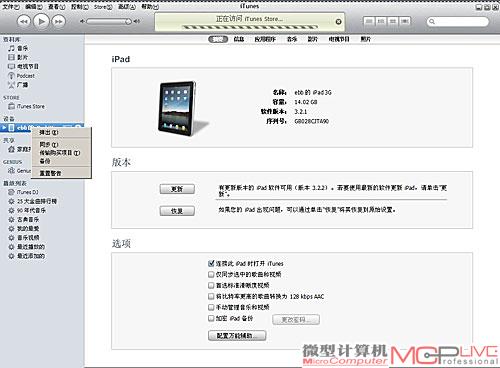This screenshot has width=500, height=368.
Task: Click the striped iTunes Store progress bar
Action: pos(250,27)
